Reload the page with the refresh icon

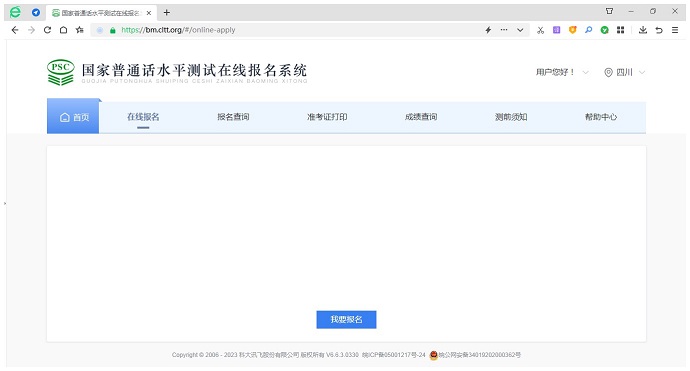coord(48,30)
